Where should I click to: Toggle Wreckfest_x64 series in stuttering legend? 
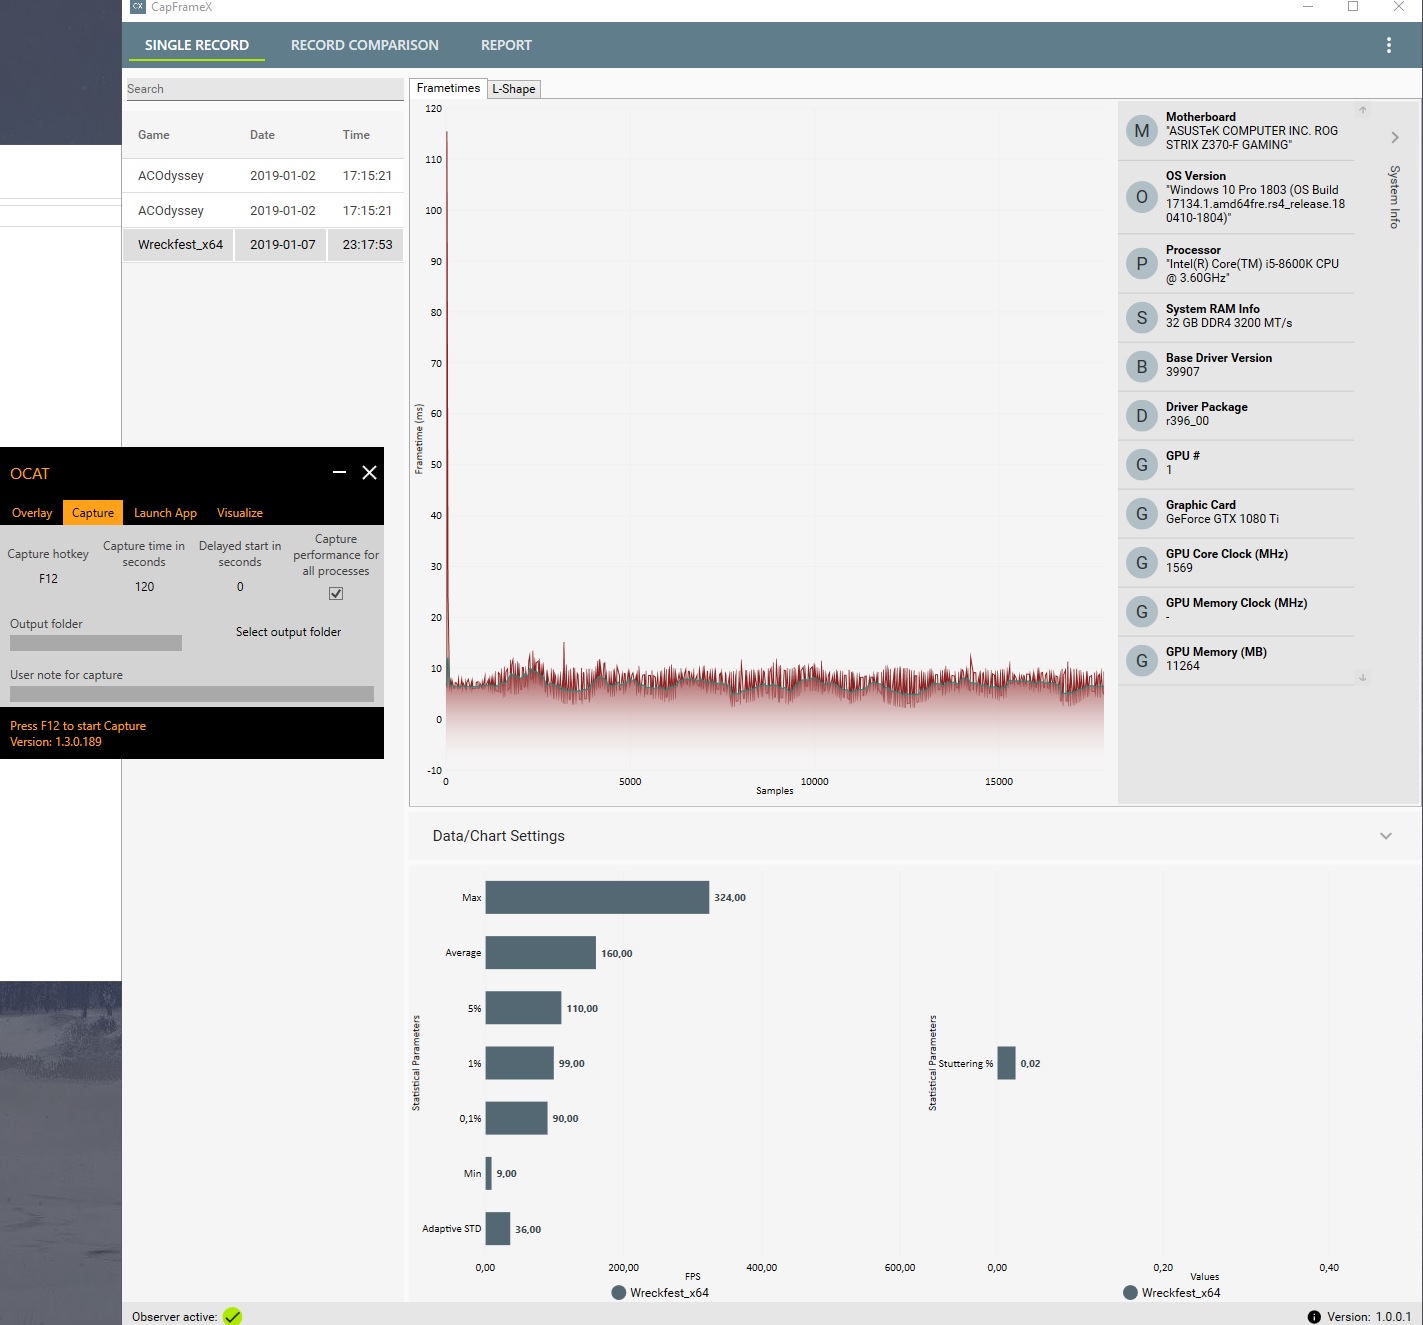point(1172,1292)
